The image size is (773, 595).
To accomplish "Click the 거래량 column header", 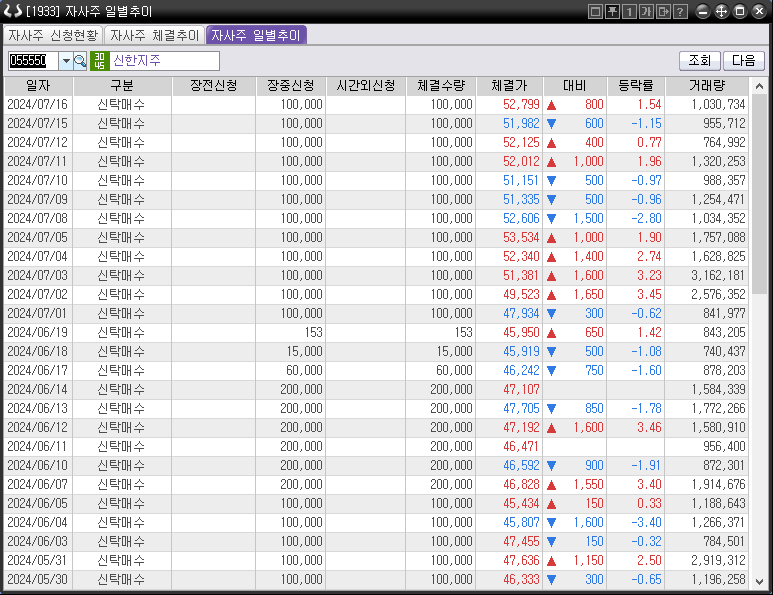I will point(707,86).
